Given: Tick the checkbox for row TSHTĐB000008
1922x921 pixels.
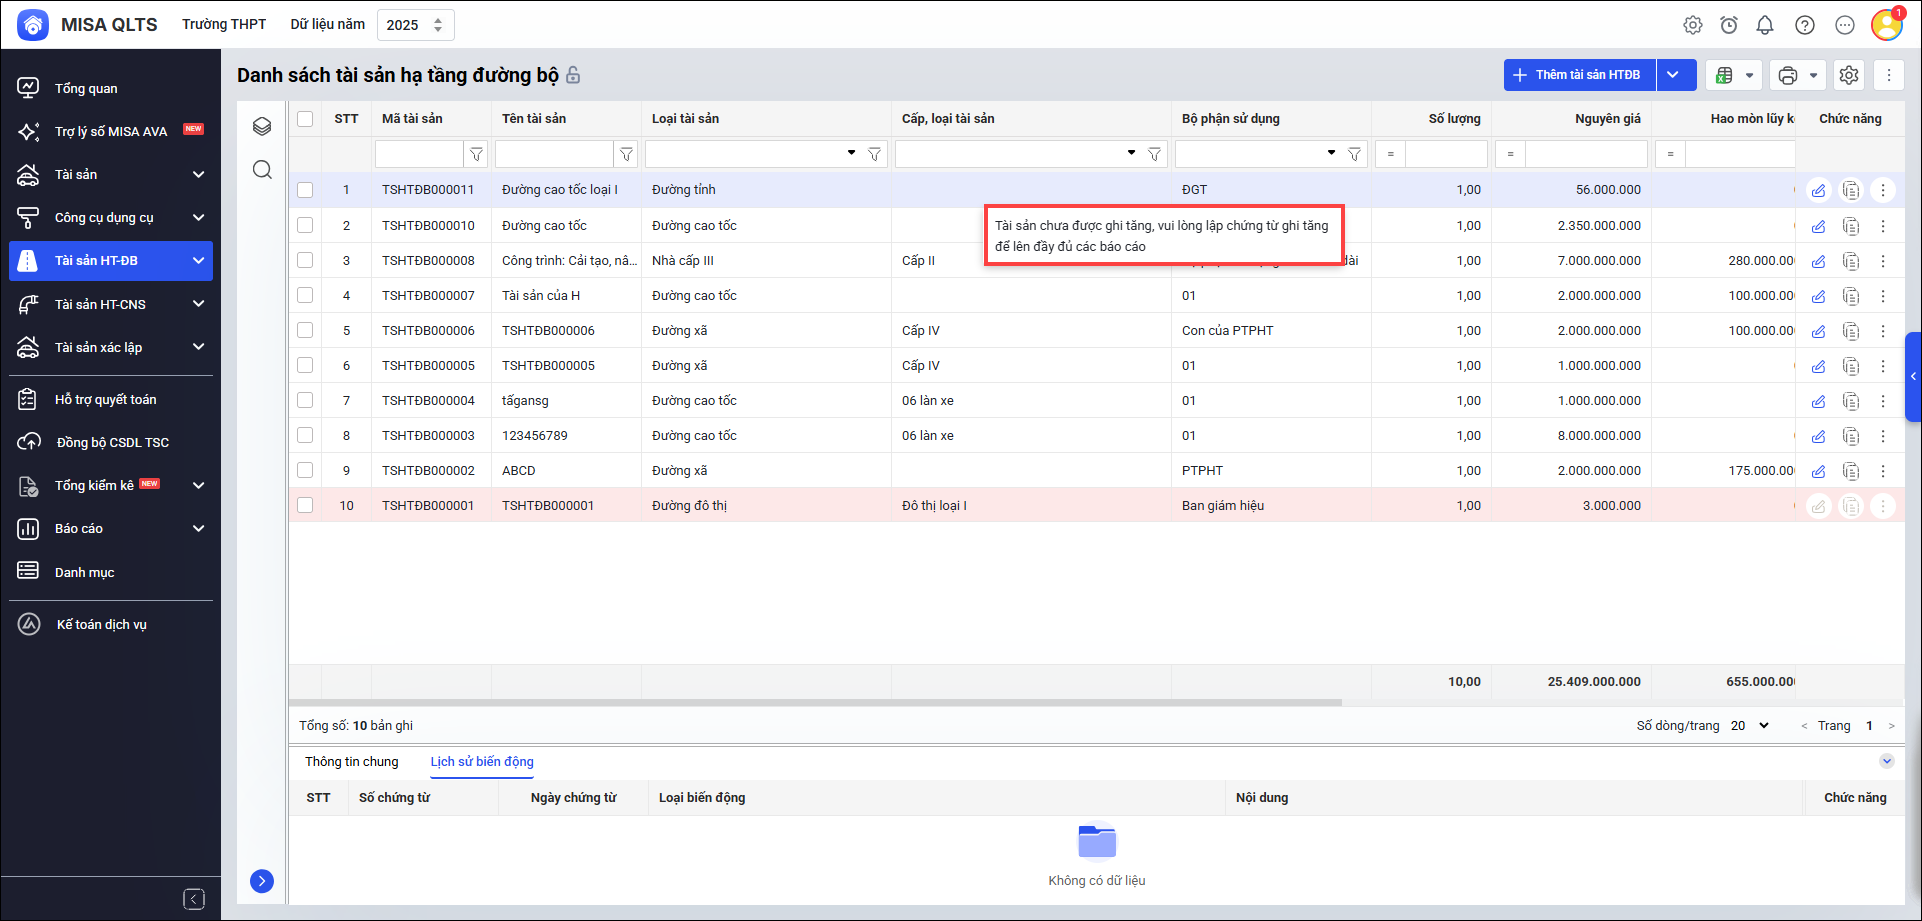Looking at the screenshot, I should coord(305,260).
